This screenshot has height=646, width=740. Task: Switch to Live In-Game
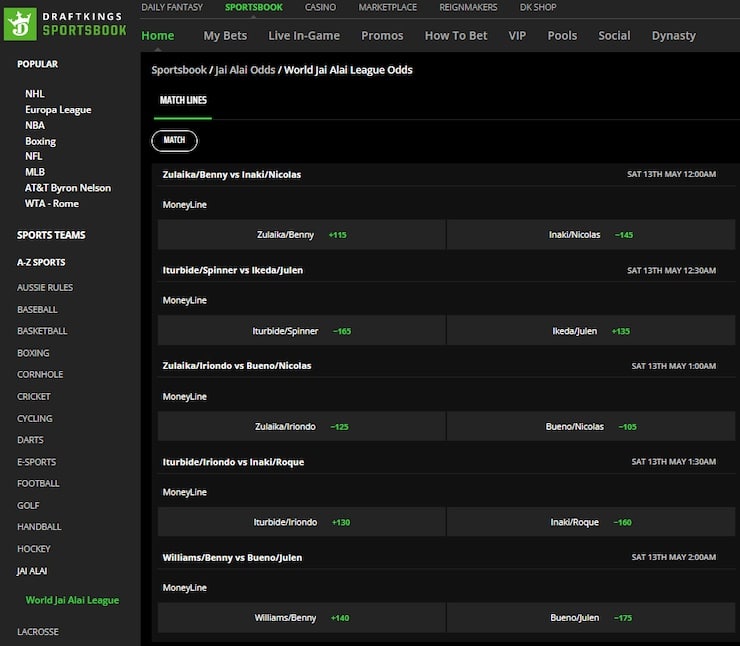click(x=304, y=36)
